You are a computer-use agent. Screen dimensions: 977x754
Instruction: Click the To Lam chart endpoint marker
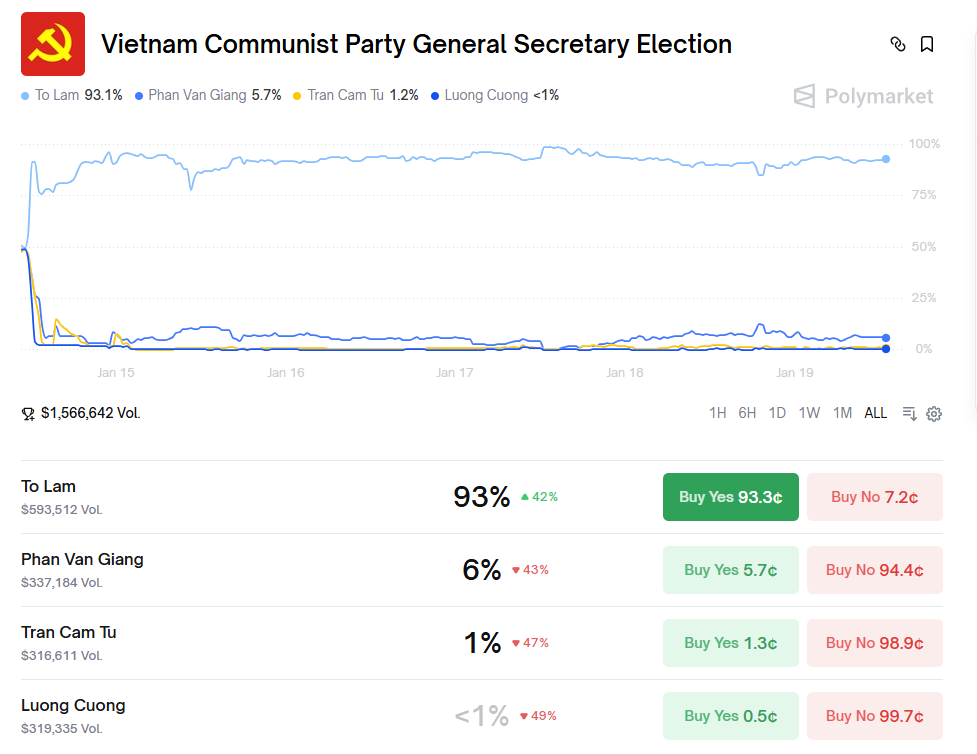coord(886,159)
